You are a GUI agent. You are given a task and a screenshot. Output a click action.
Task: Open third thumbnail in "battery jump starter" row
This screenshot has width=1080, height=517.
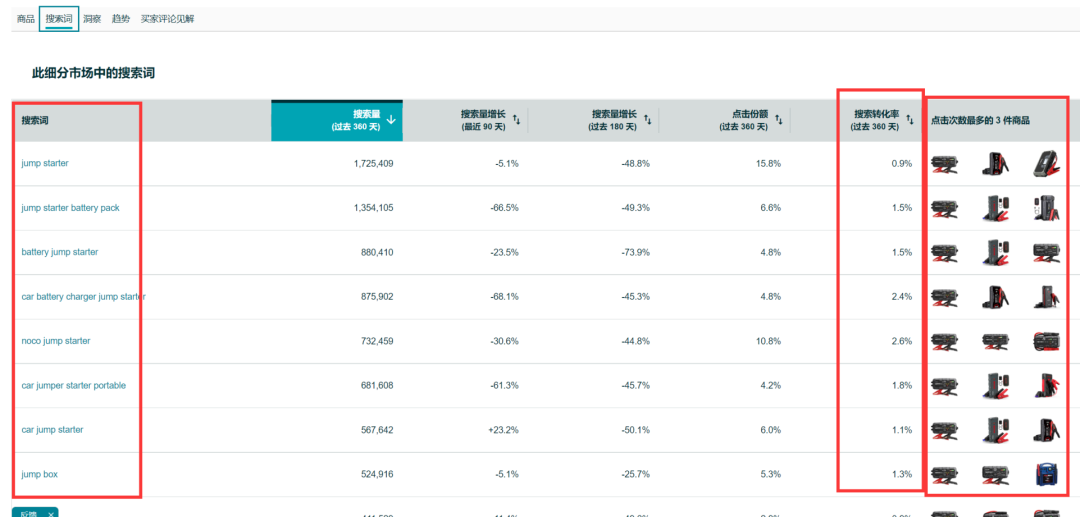[x=1046, y=253]
